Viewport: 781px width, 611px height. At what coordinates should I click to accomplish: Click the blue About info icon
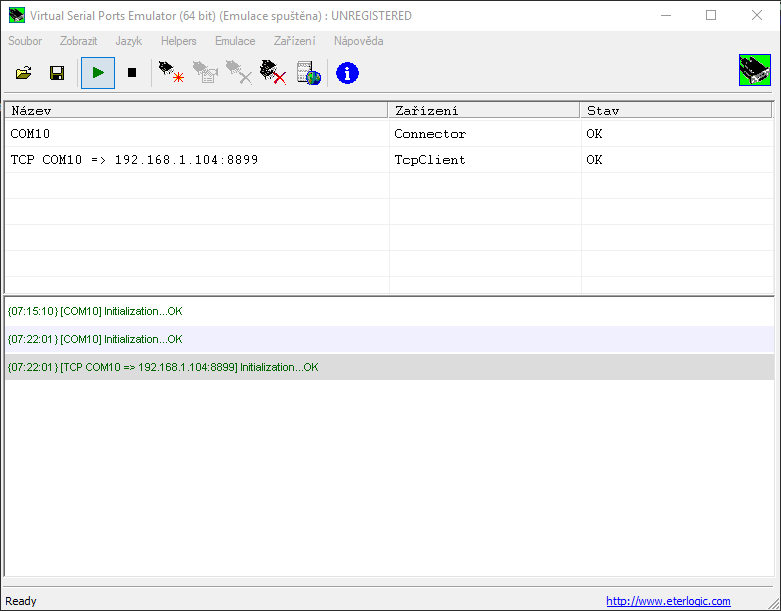[347, 73]
